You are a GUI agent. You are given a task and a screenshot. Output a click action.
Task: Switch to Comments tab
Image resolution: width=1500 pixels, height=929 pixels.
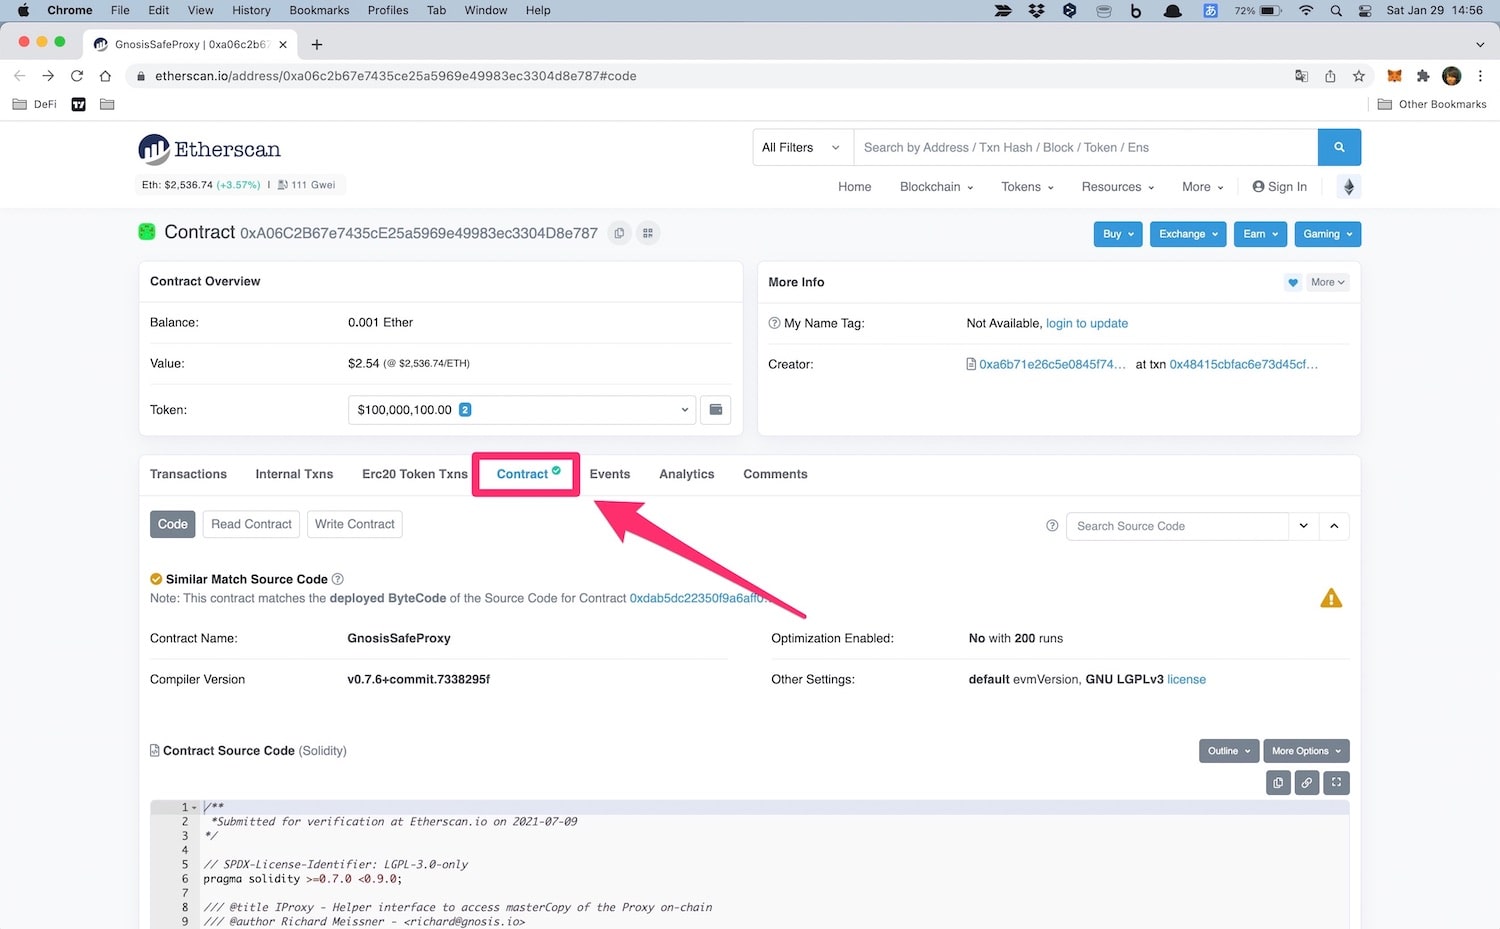coord(775,474)
